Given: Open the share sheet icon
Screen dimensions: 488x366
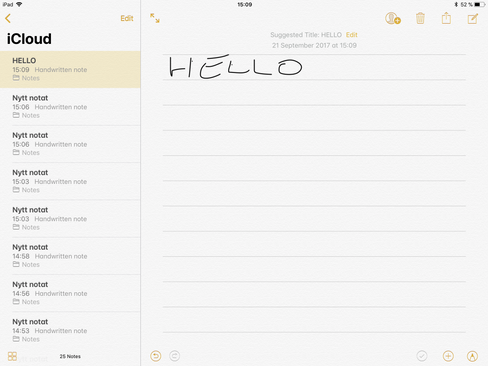Looking at the screenshot, I should click(446, 18).
